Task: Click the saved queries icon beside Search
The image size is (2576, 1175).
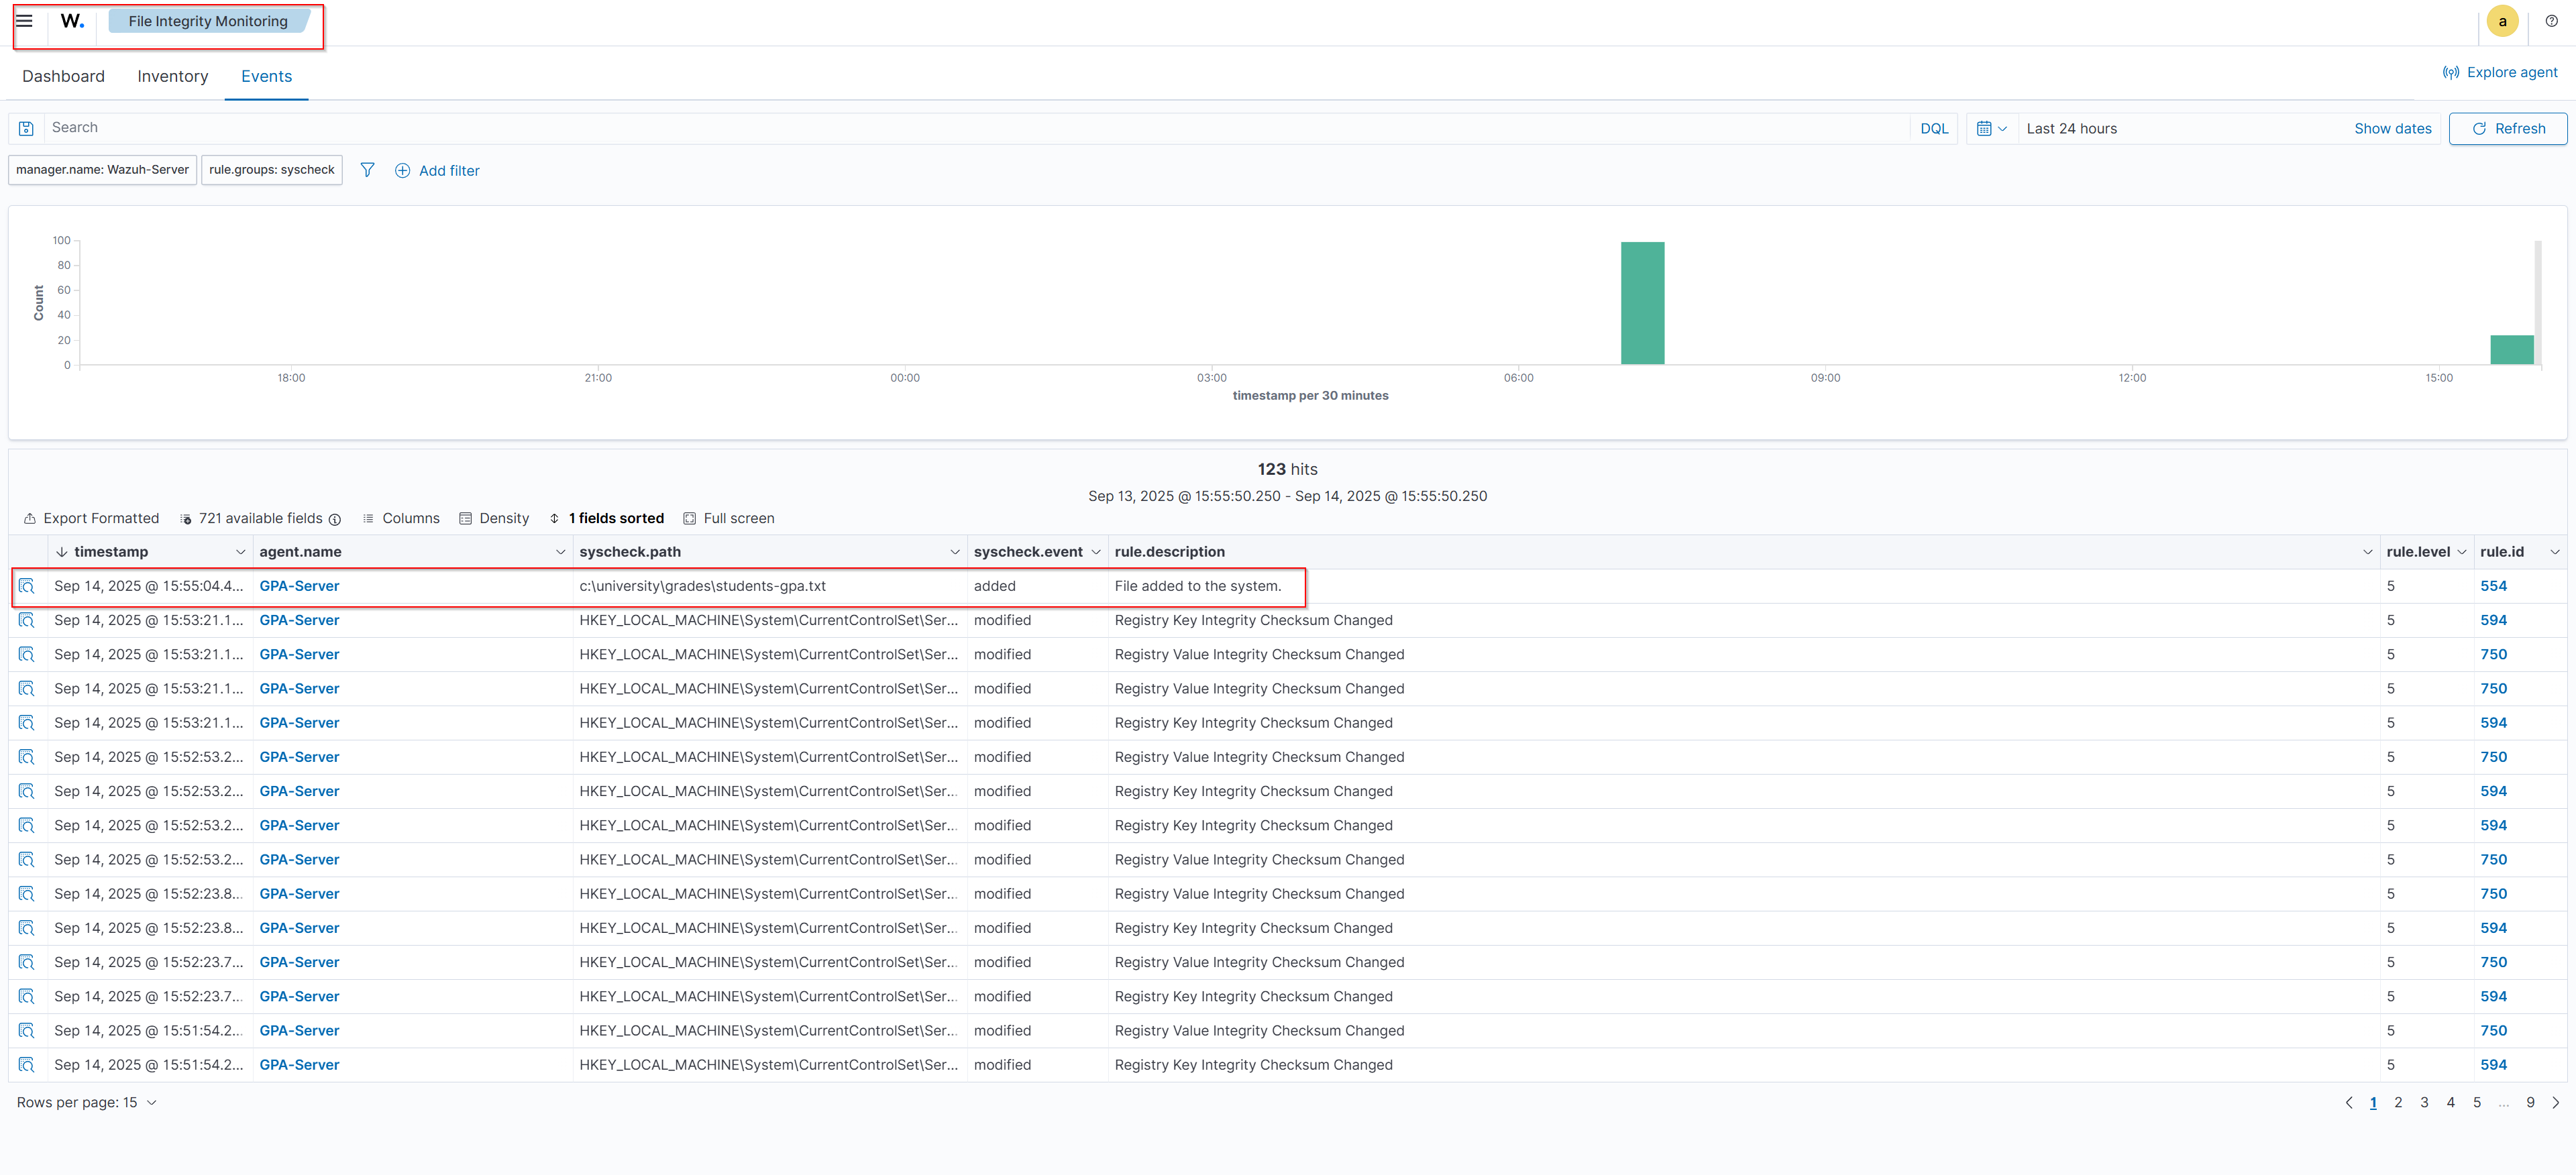Action: click(27, 128)
